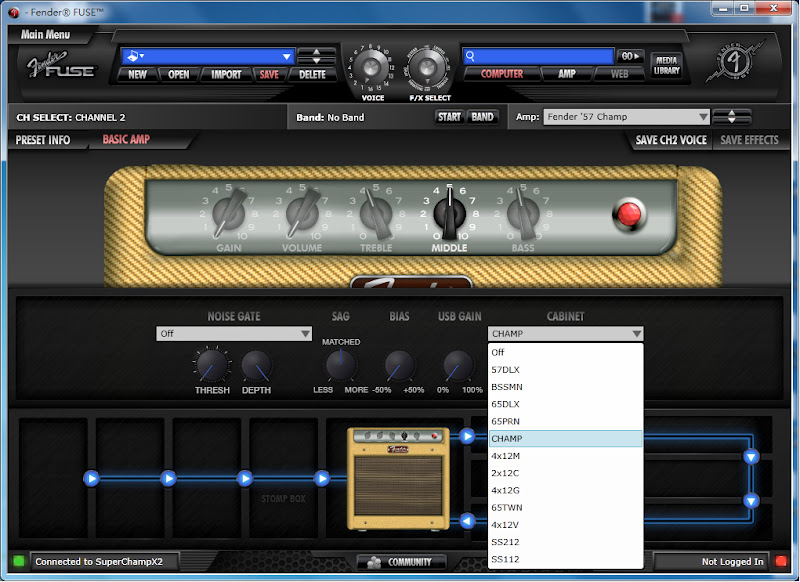The image size is (800, 582).
Task: Select 65TWN cabinet option
Action: point(565,508)
